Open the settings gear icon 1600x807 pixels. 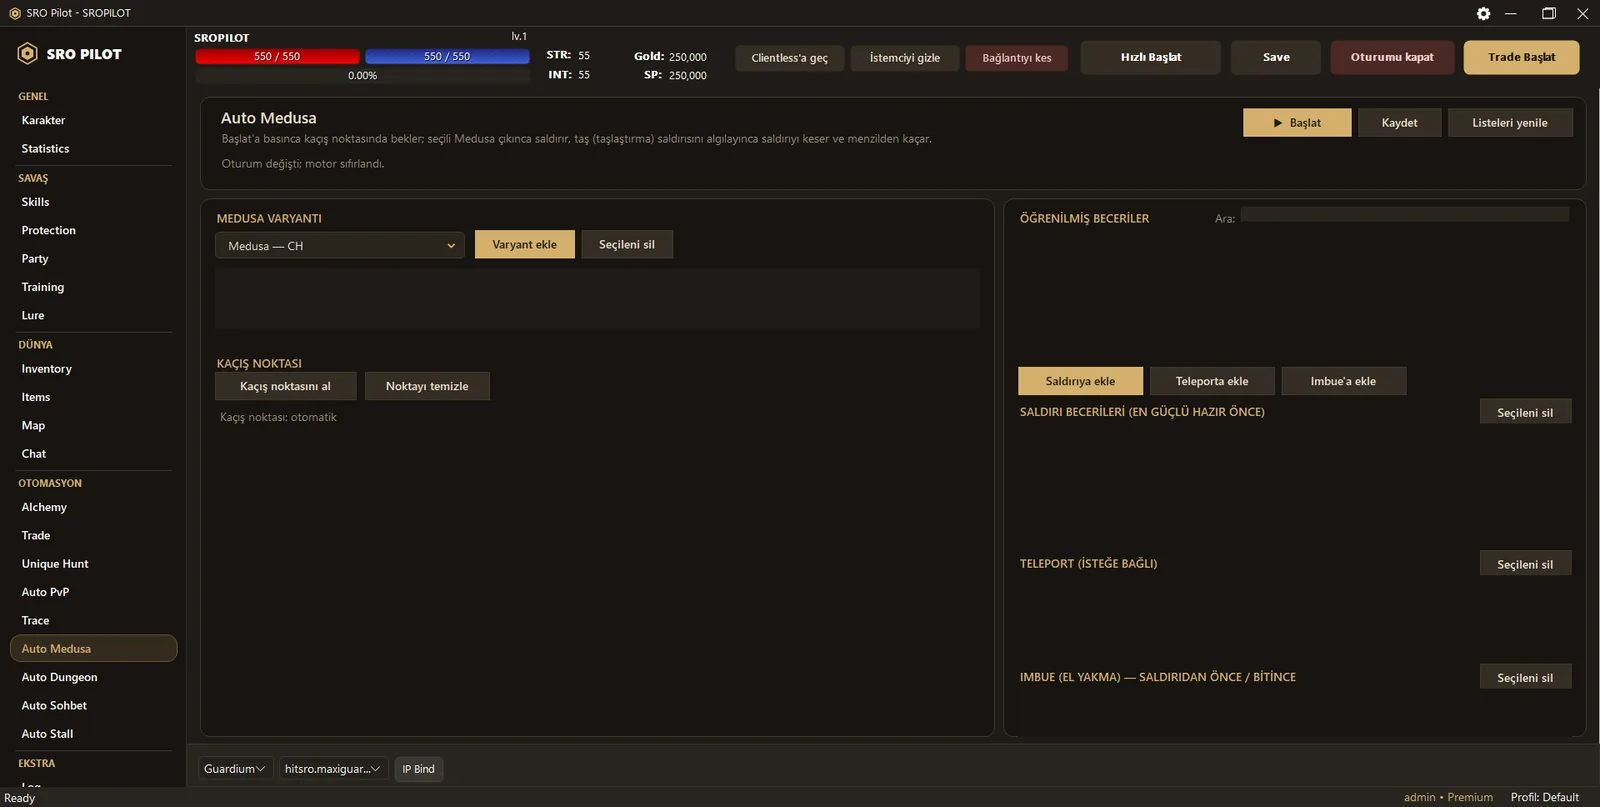tap(1483, 13)
